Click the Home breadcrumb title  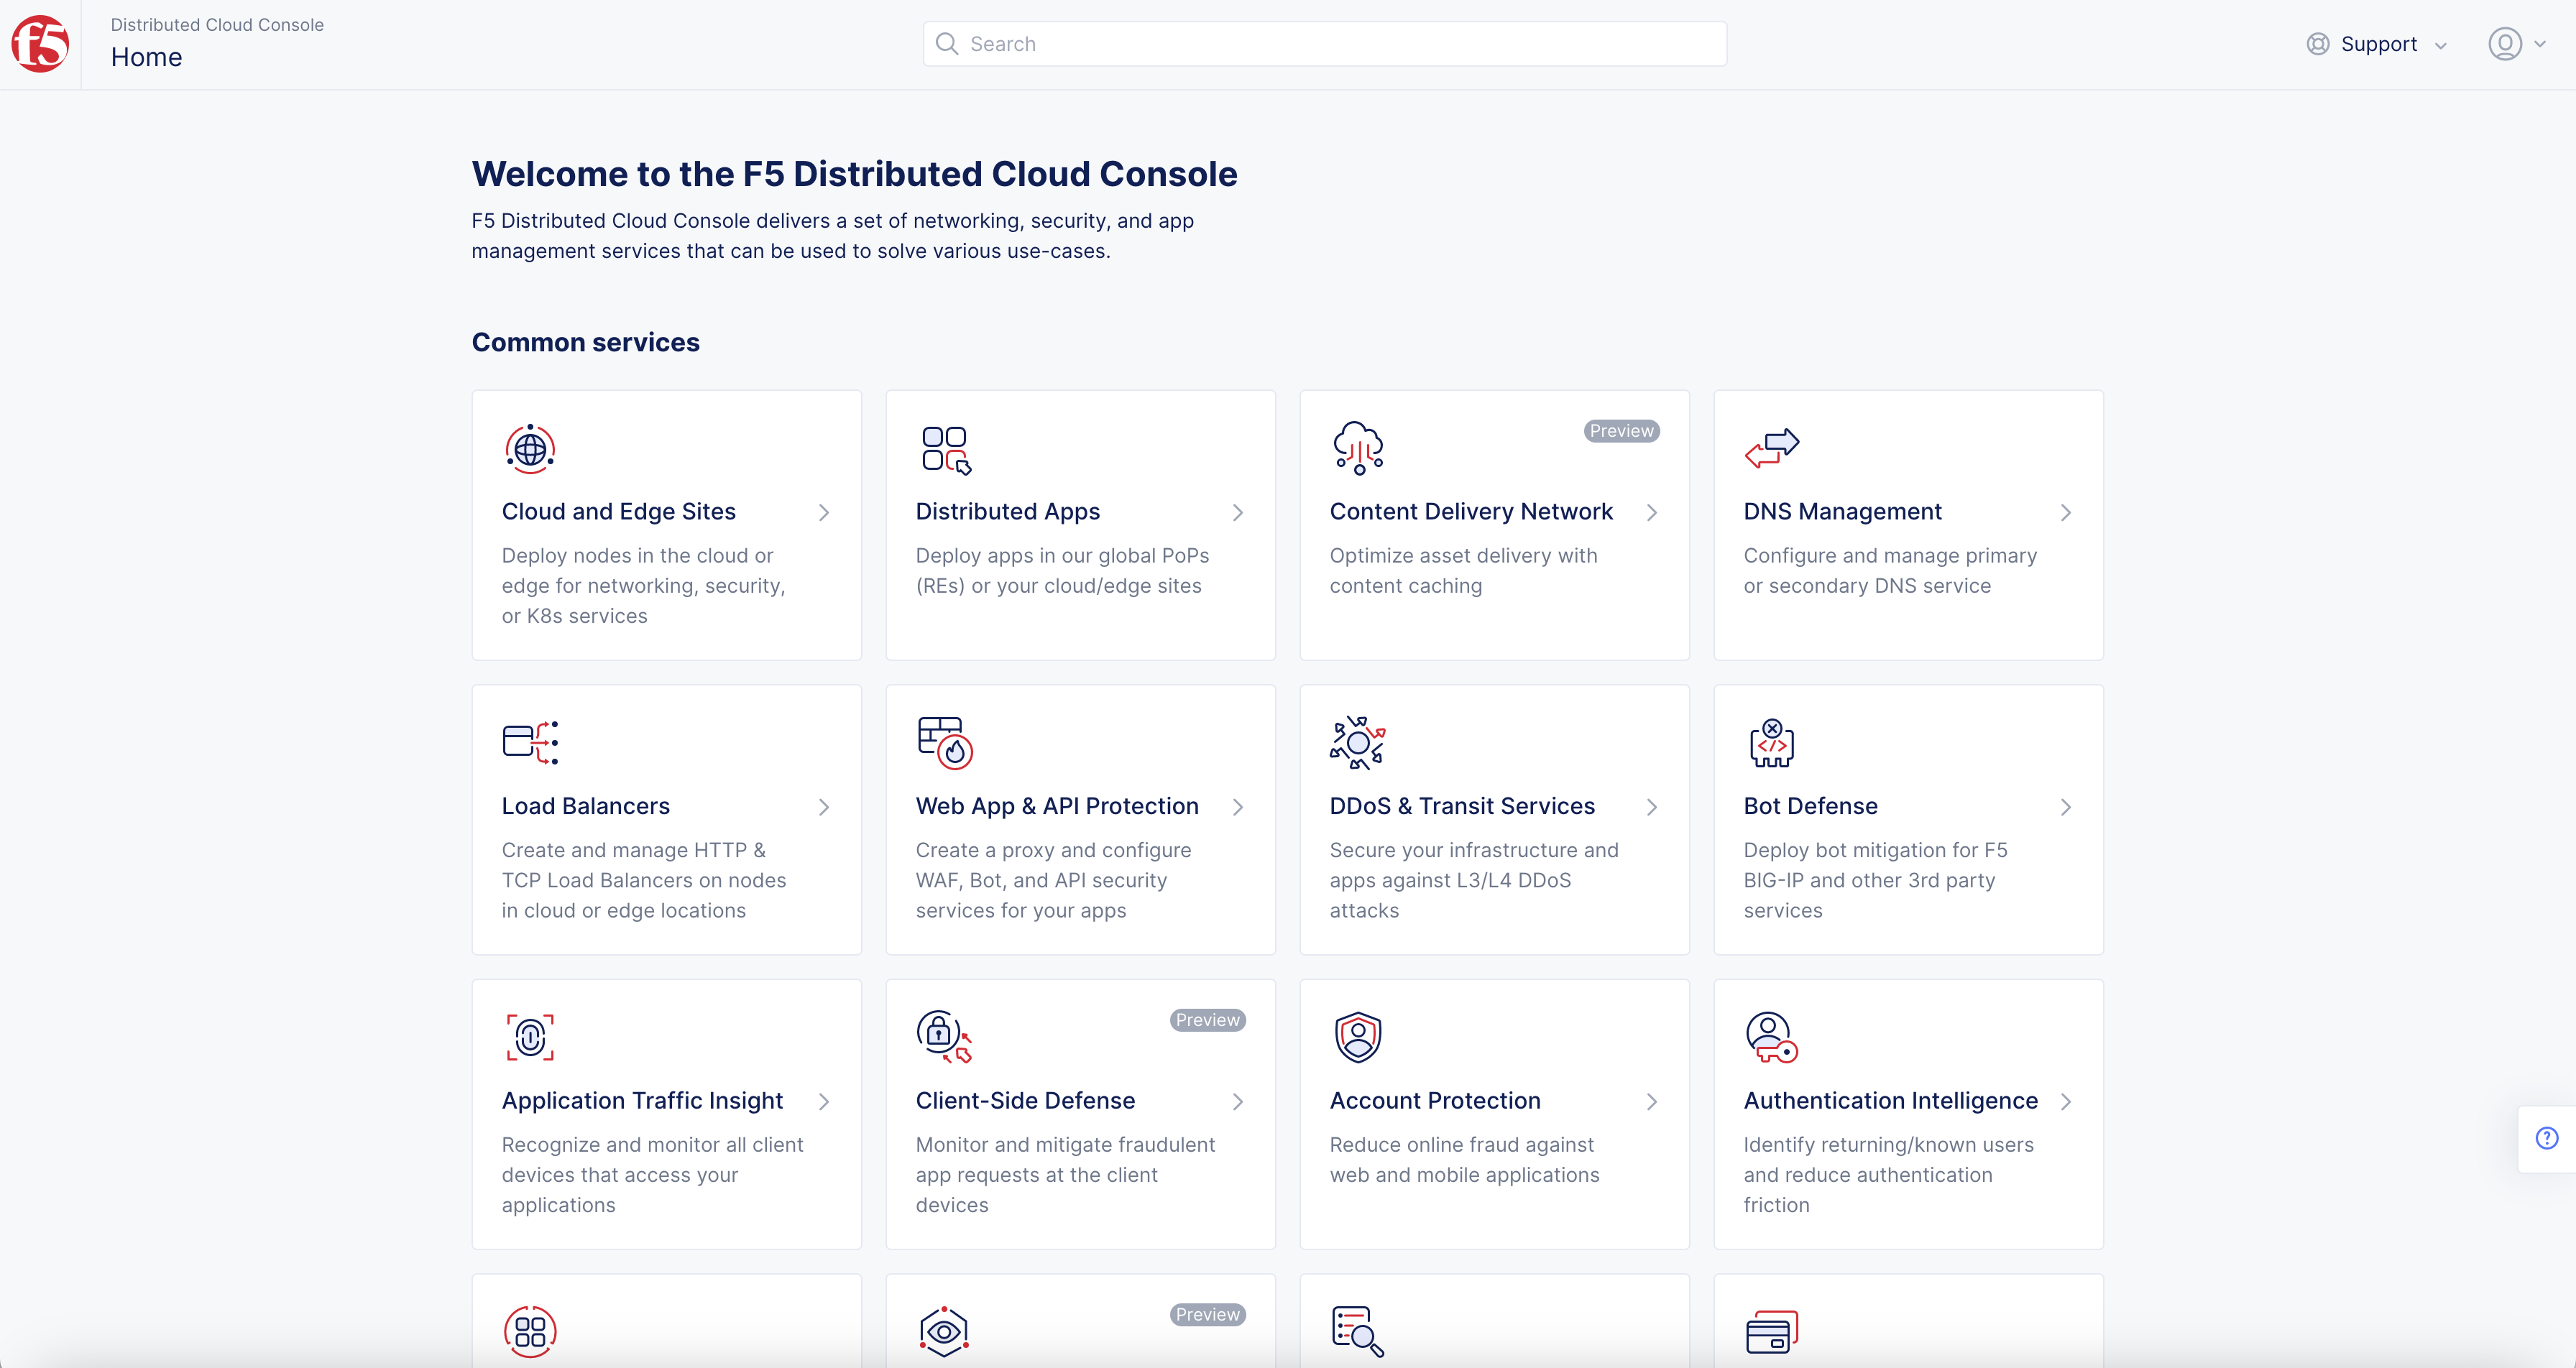pos(146,58)
